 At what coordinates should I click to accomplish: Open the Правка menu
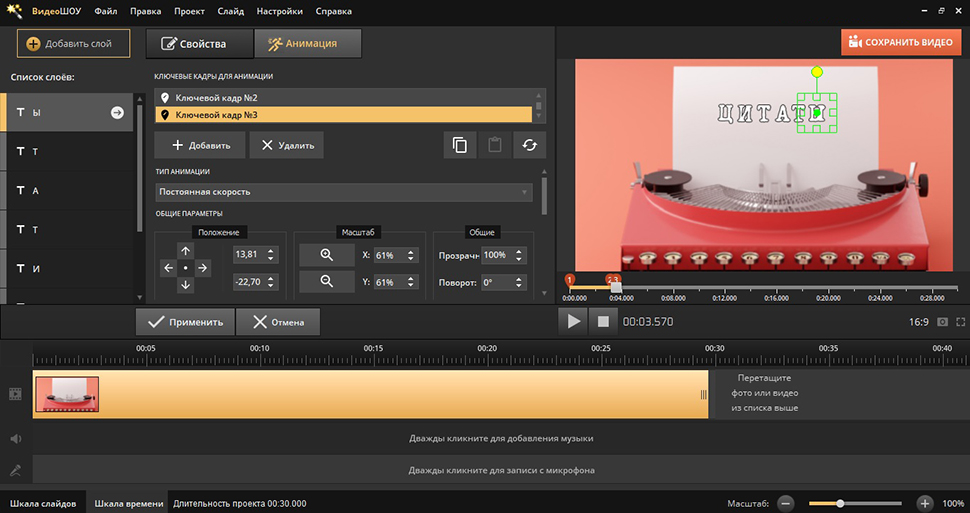point(146,11)
